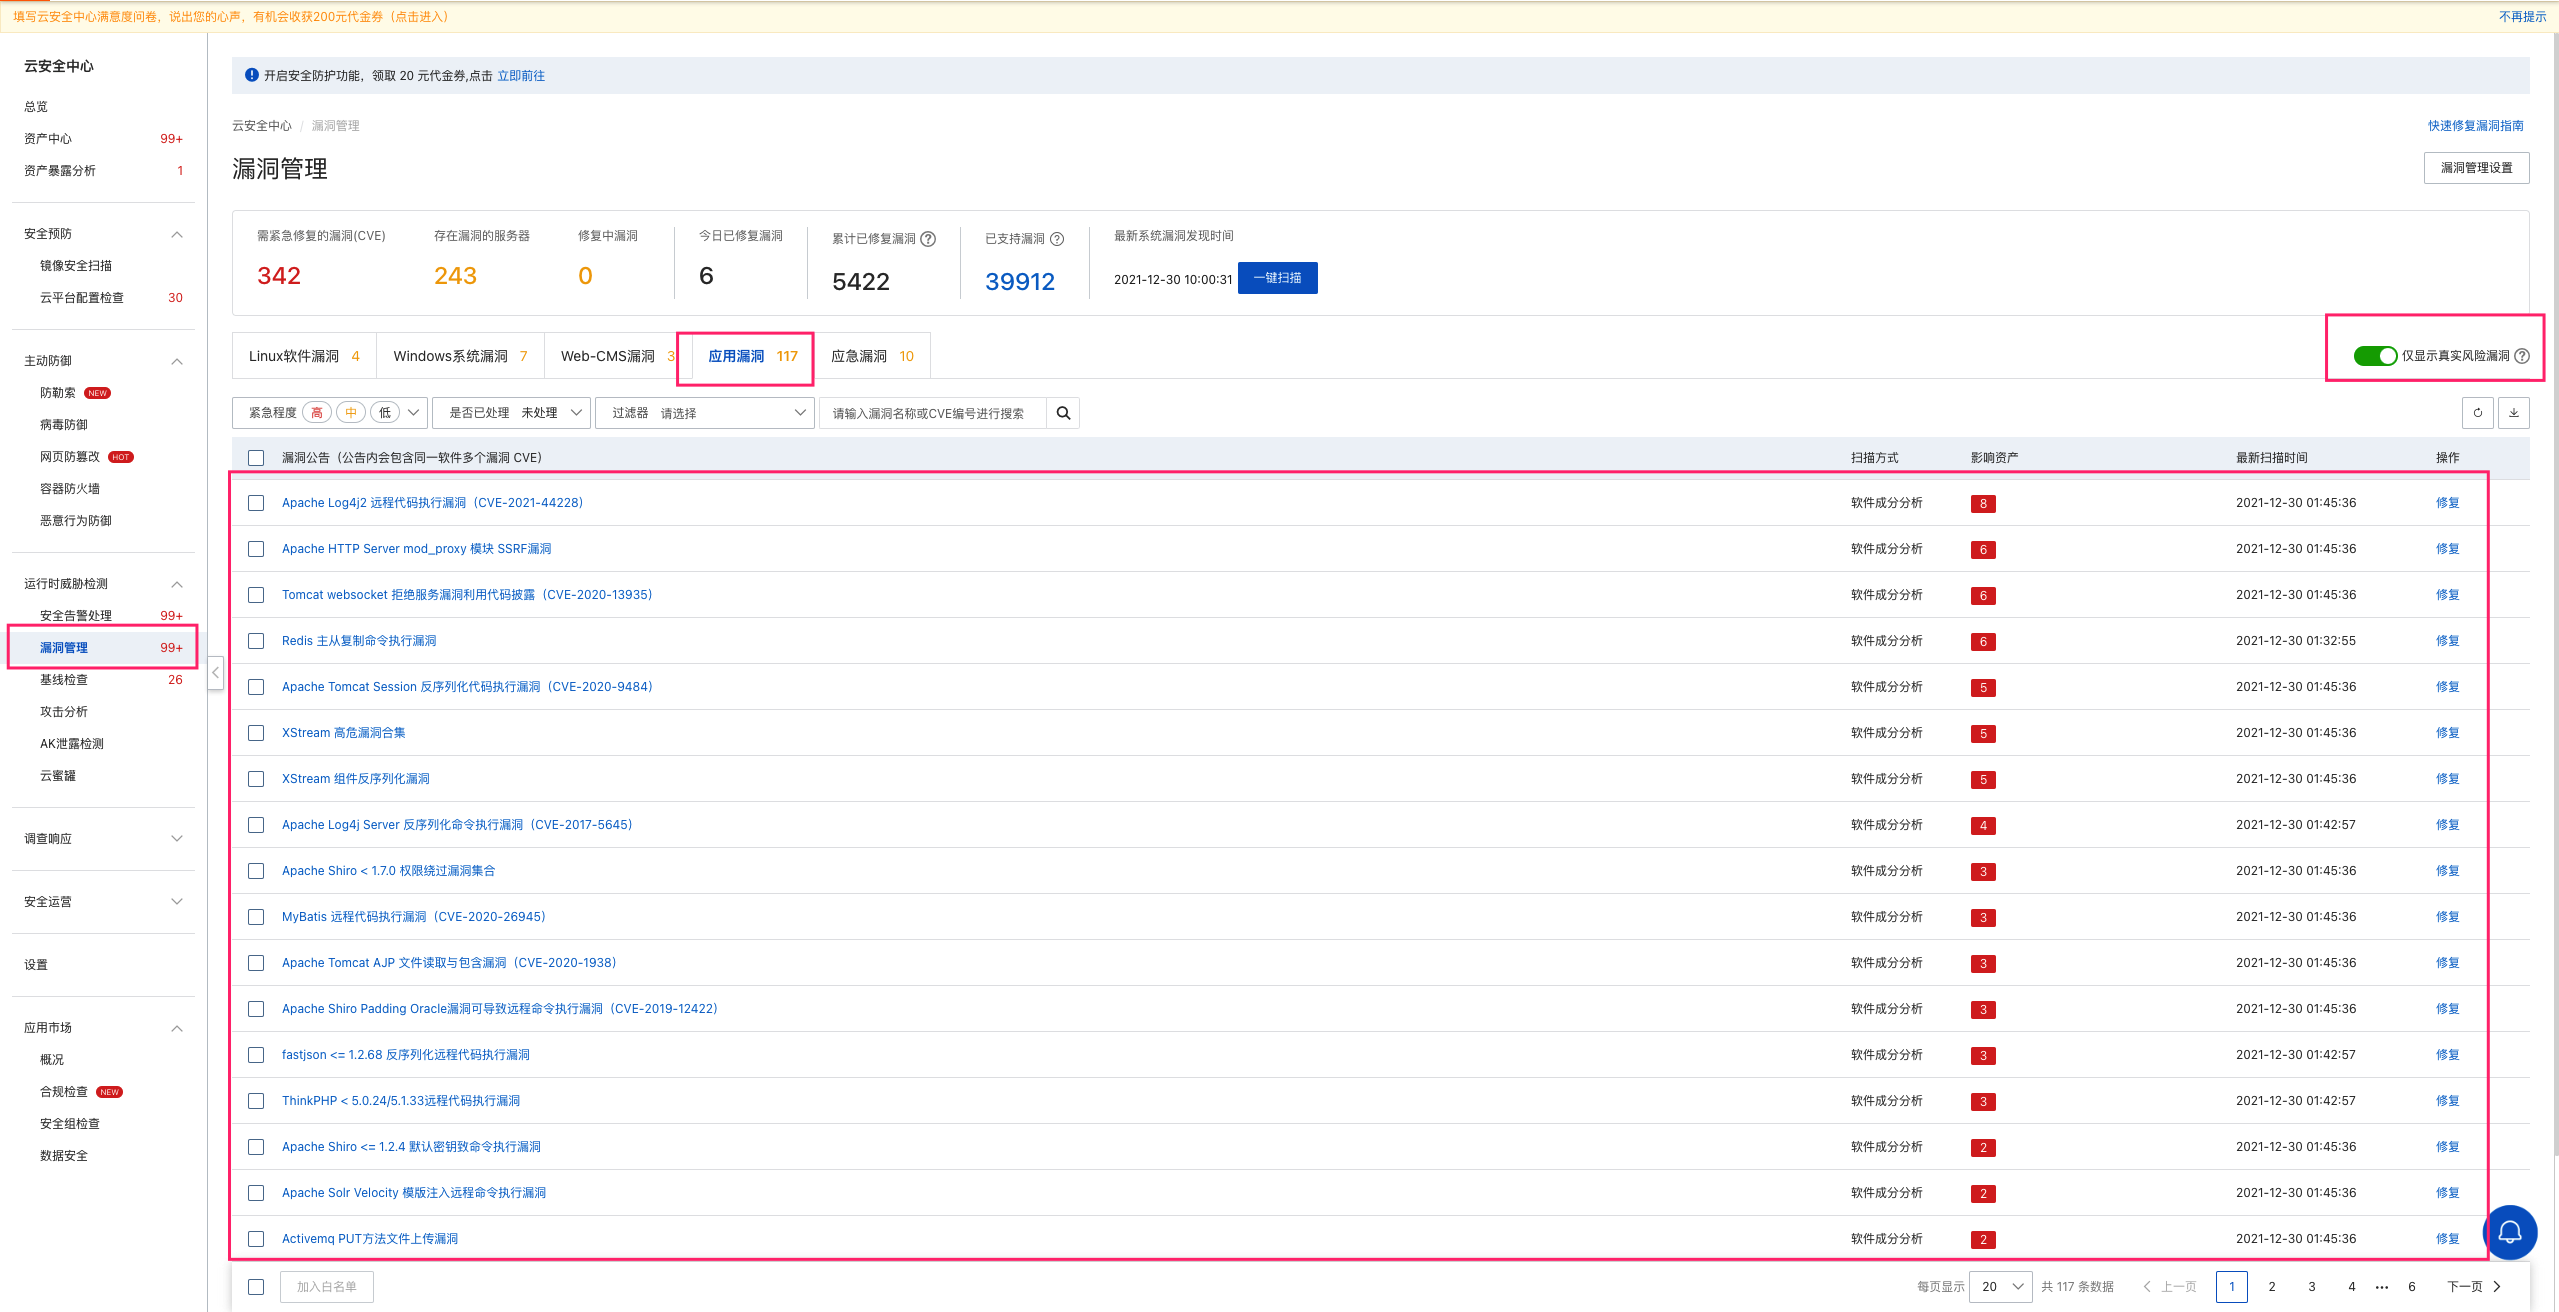2559x1312 pixels.
Task: Select the 低 severity tag
Action: 385,413
